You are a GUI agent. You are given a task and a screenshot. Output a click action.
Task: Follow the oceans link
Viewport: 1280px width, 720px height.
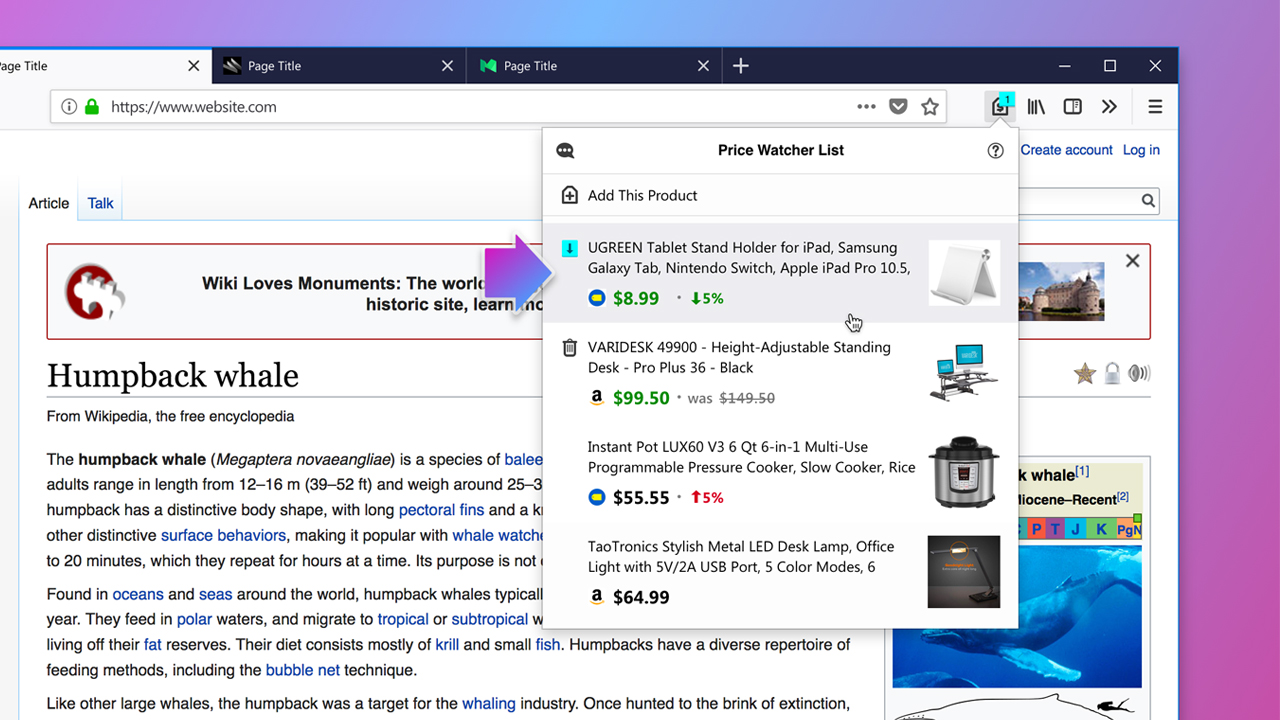[x=138, y=594]
